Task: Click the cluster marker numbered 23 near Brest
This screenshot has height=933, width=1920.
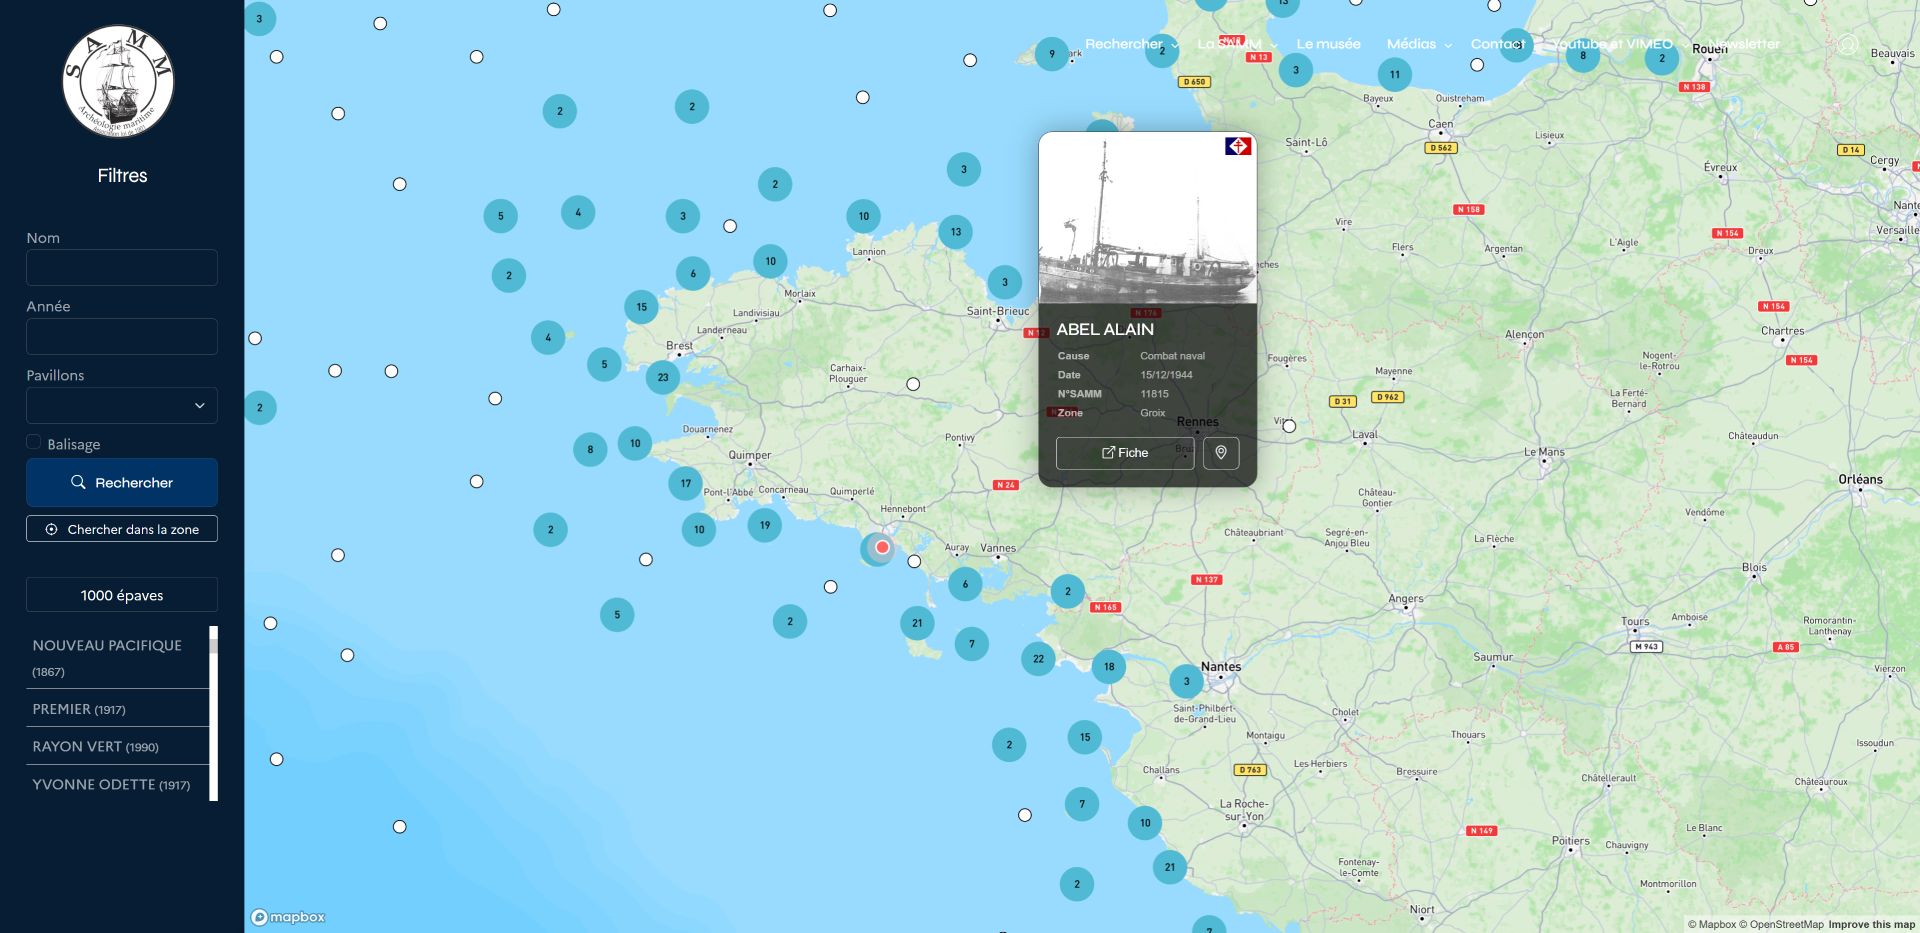Action: [x=663, y=377]
